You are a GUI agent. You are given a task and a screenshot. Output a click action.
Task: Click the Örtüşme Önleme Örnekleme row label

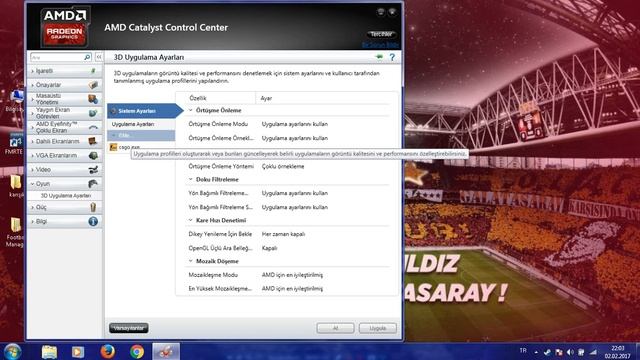tap(221, 138)
